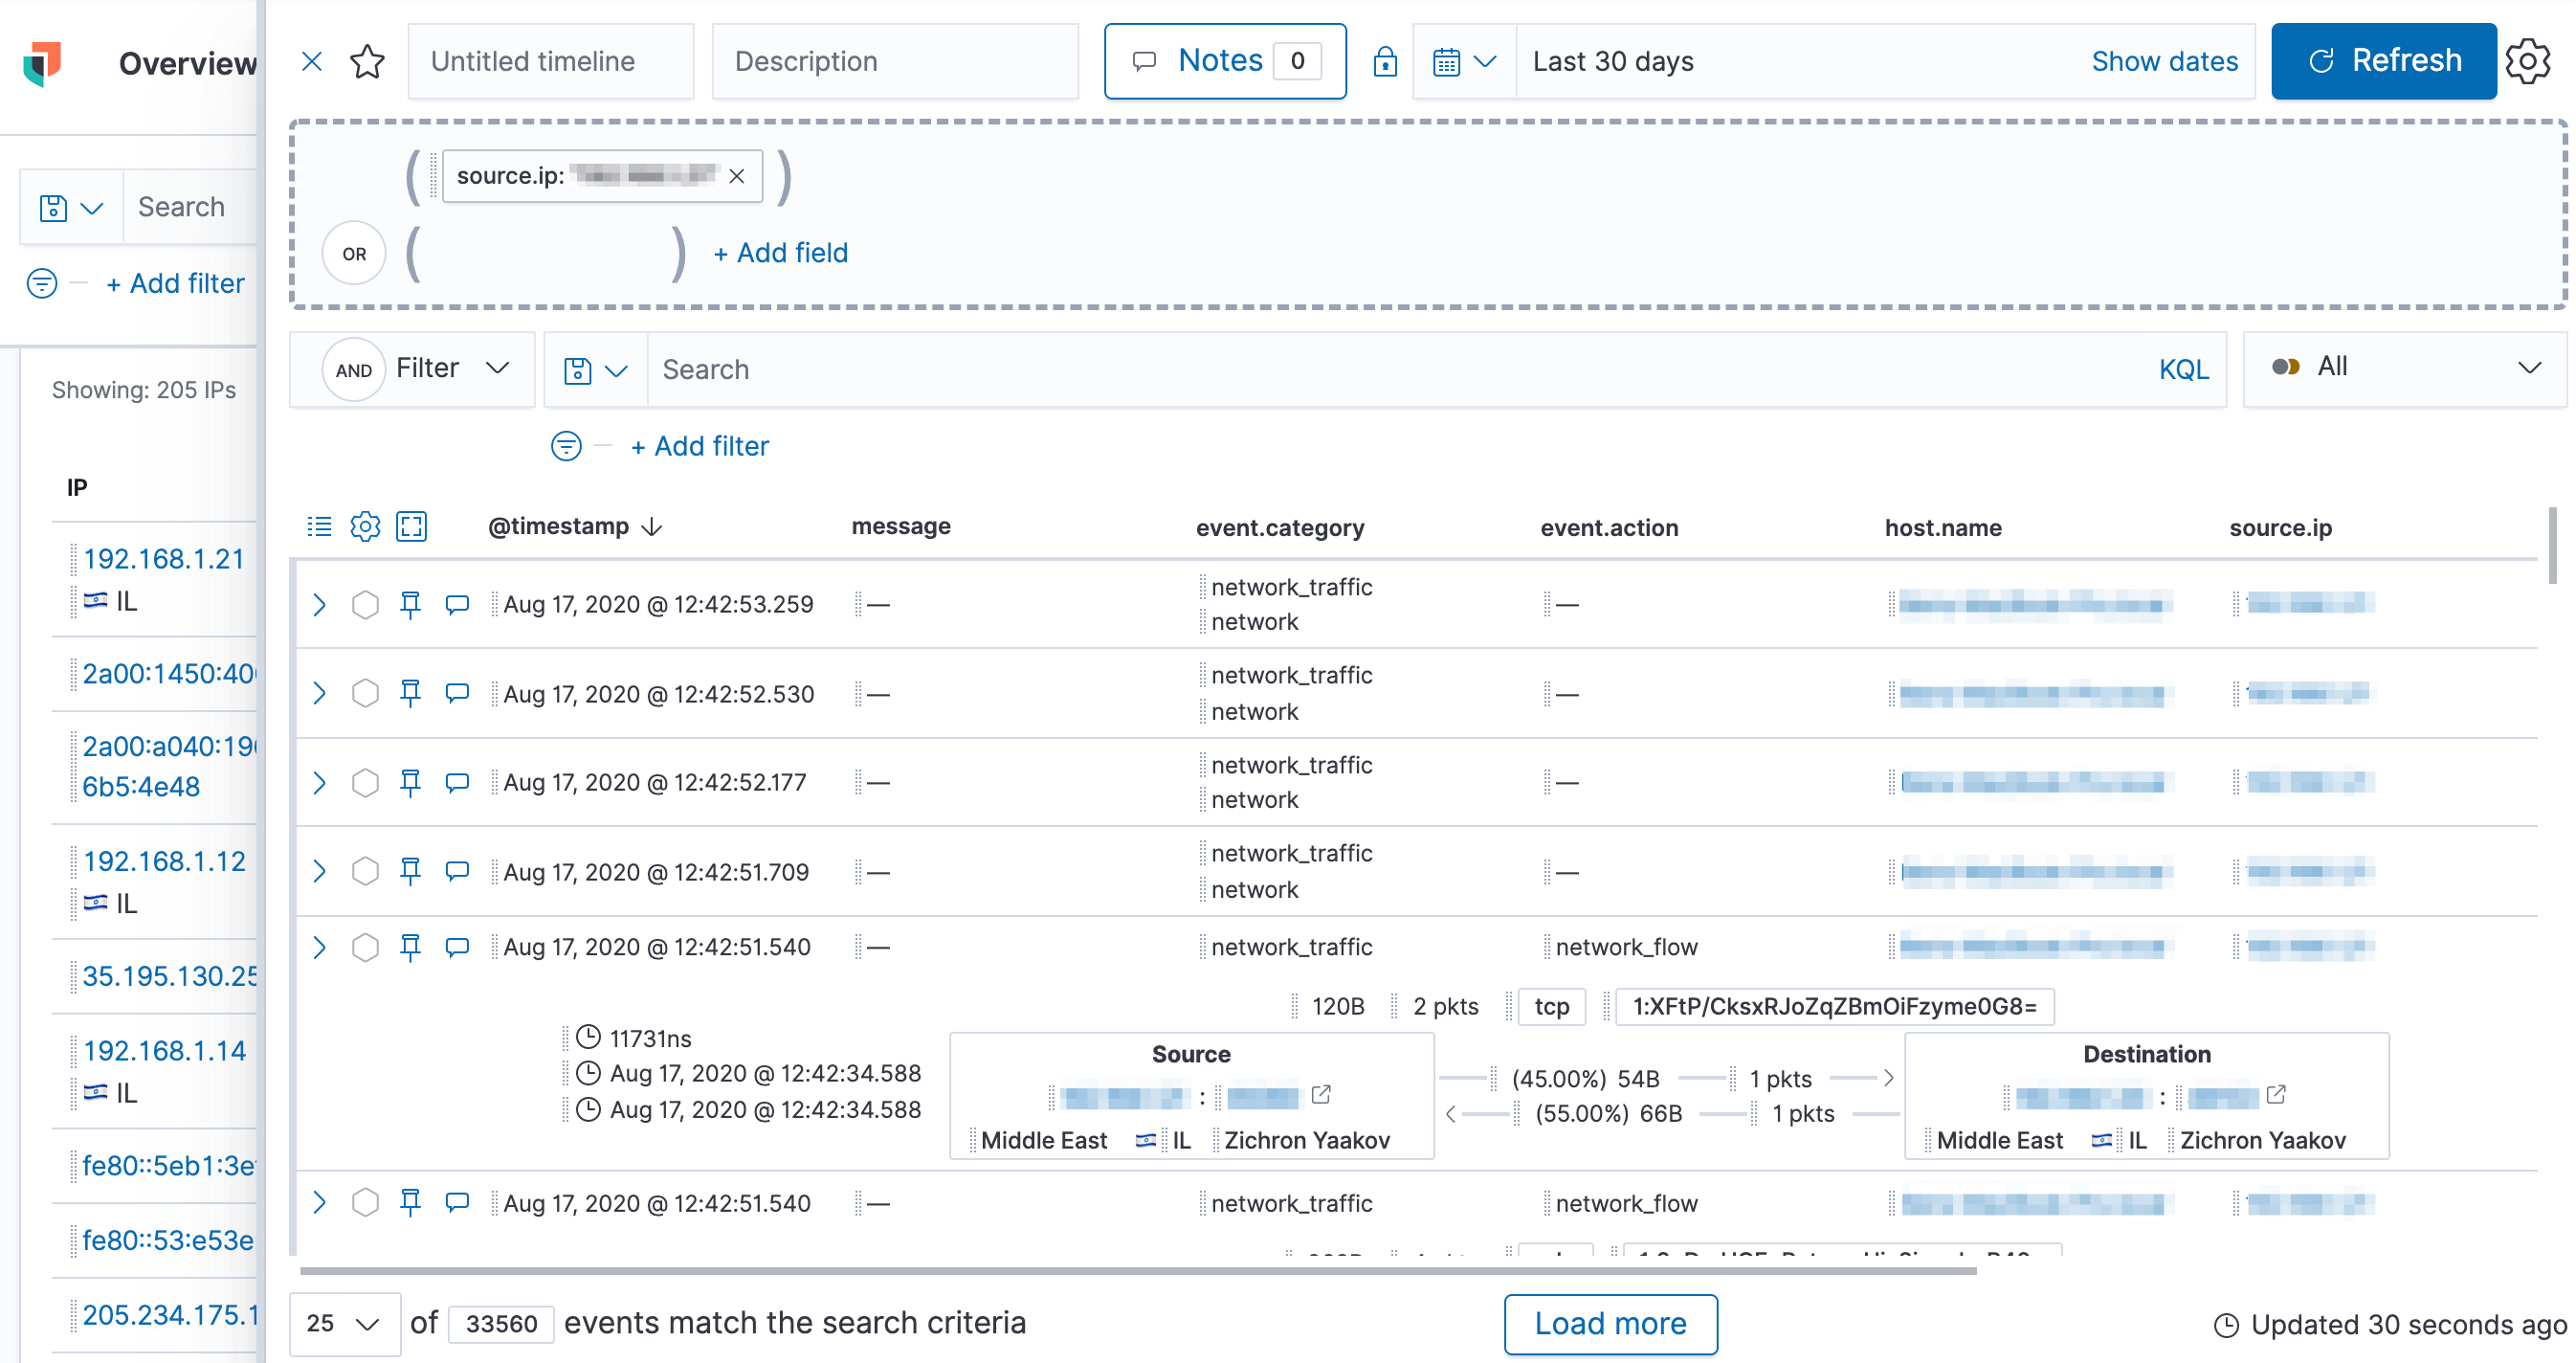Click the lock icon beside the date picker
Image resolution: width=2576 pixels, height=1363 pixels.
point(1385,62)
